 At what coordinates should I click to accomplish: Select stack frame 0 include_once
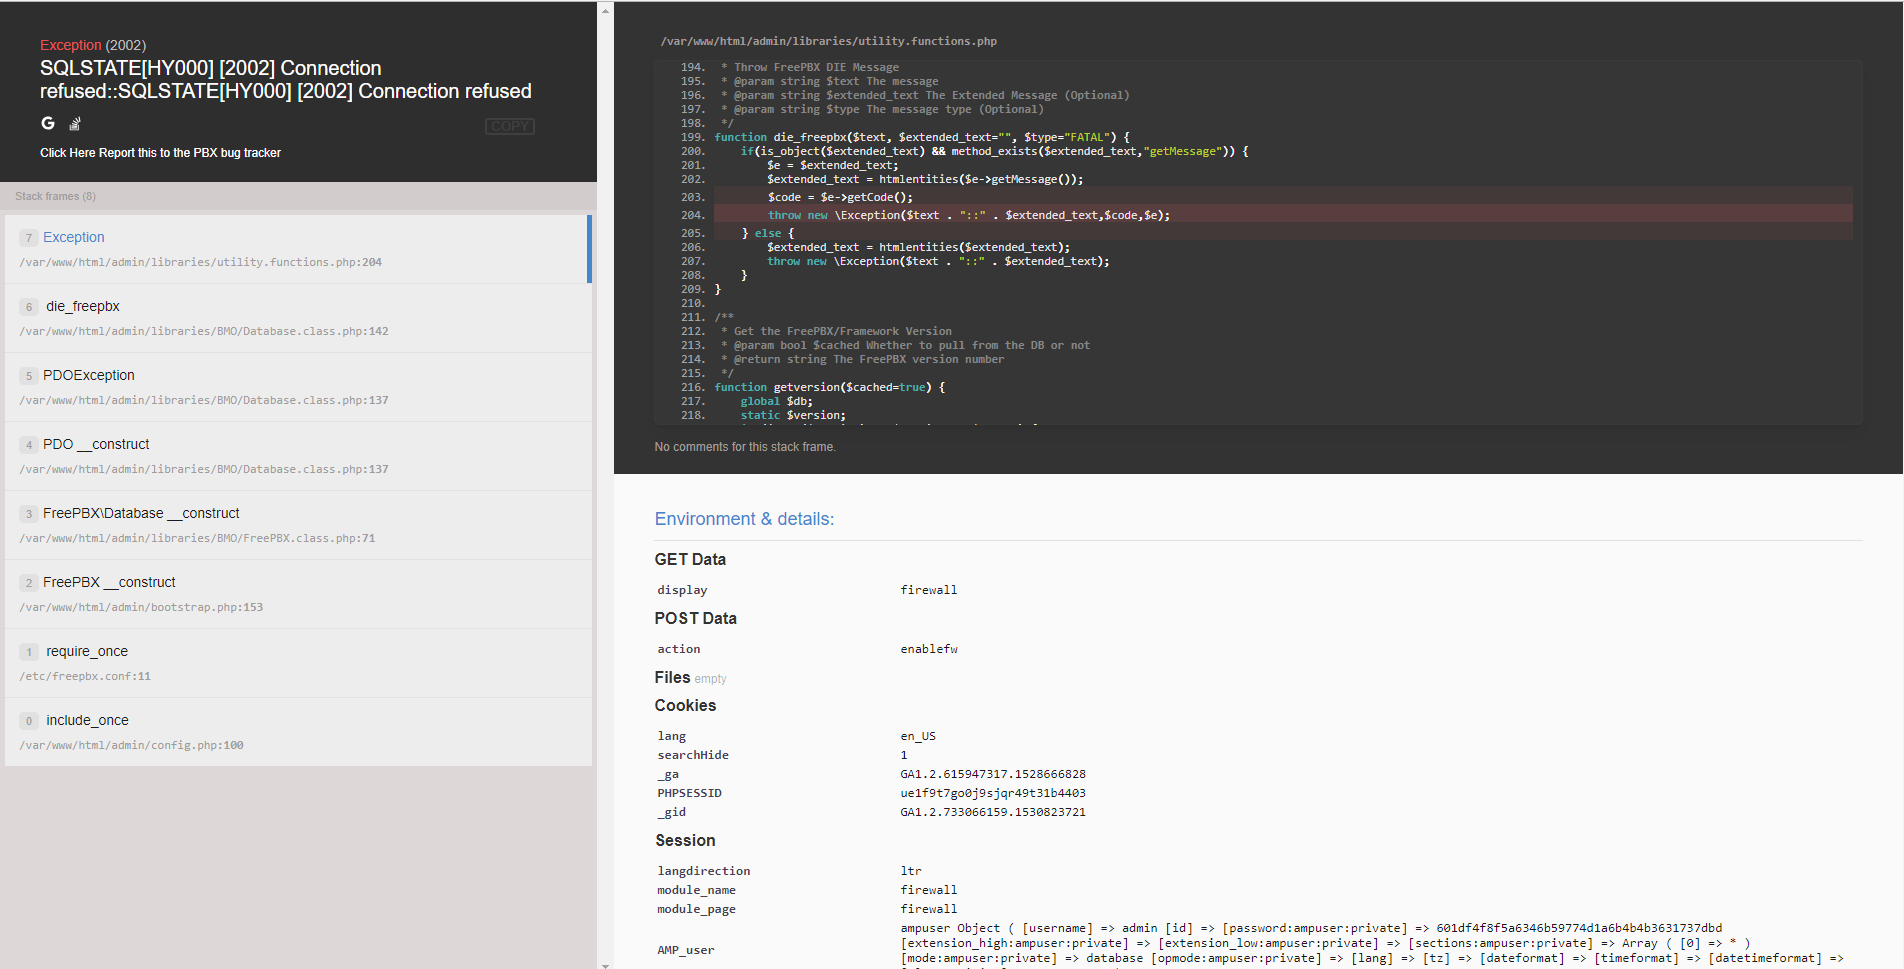pos(298,732)
